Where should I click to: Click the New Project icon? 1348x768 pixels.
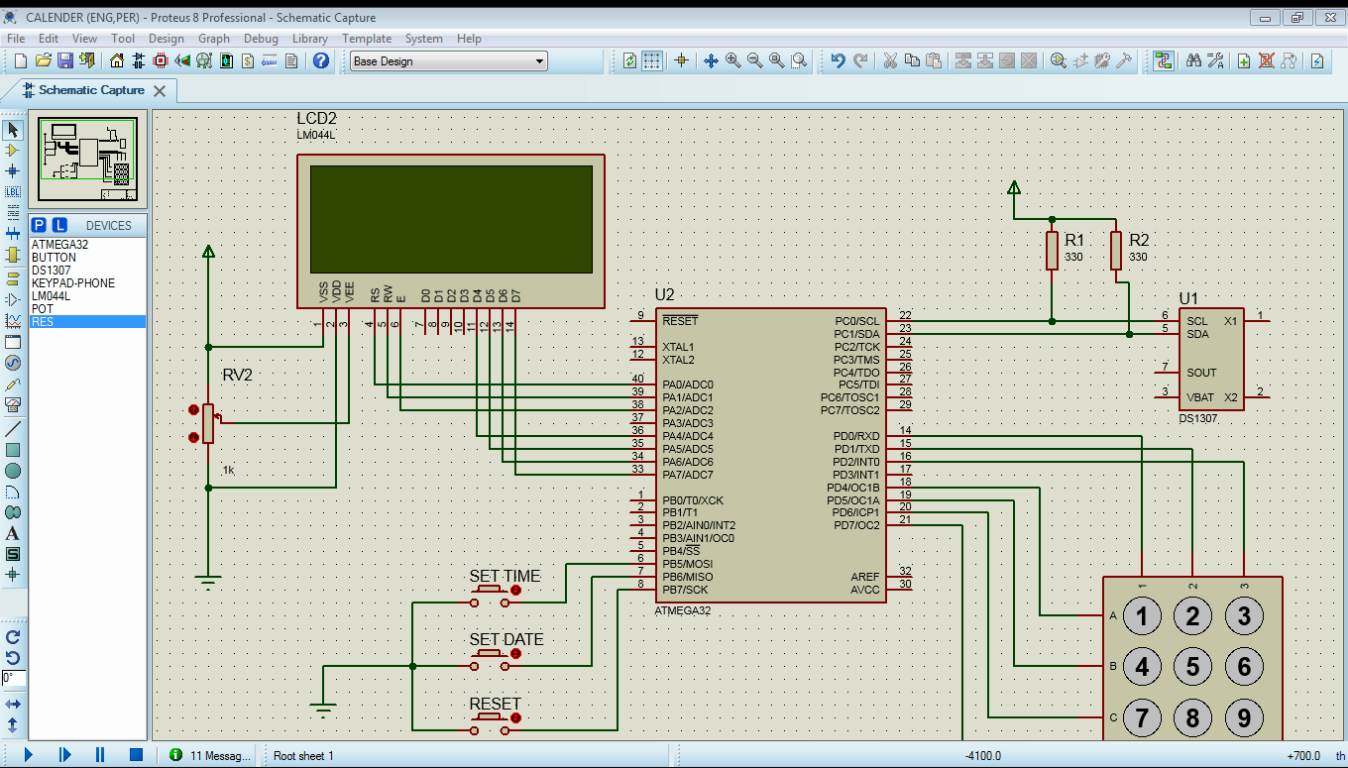point(21,61)
